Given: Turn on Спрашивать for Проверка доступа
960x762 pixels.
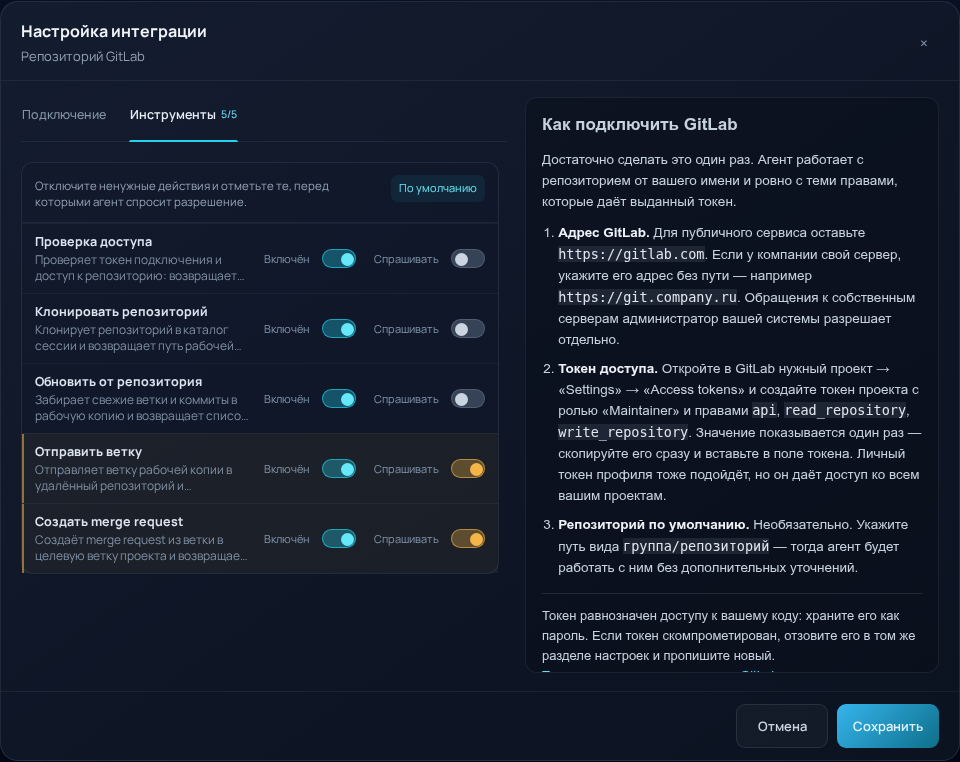Looking at the screenshot, I should (468, 259).
